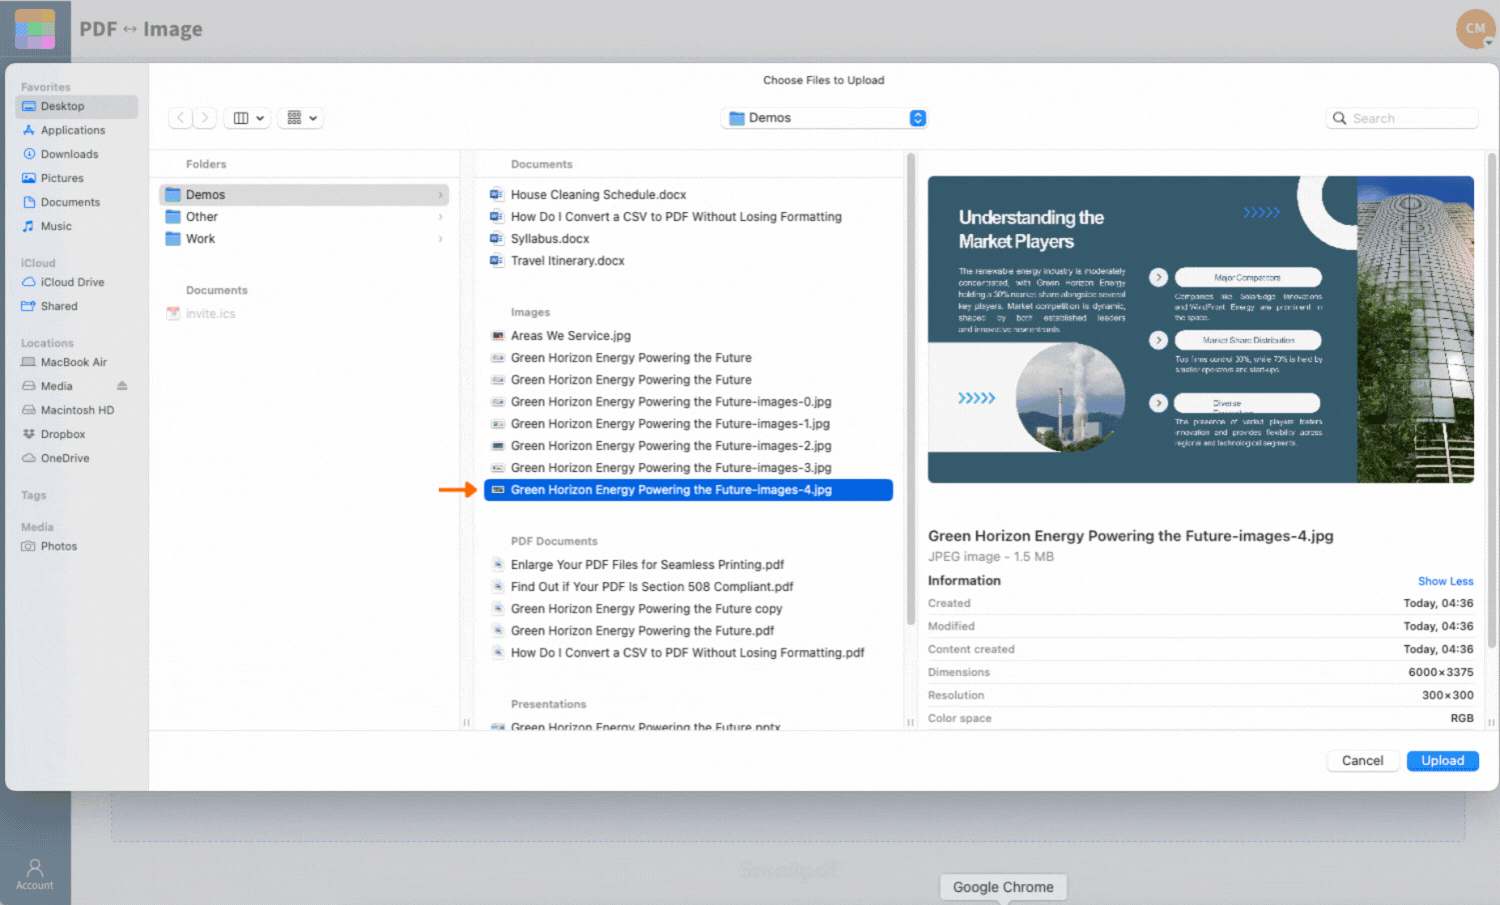
Task: Expand the Work folder chevron
Action: click(440, 239)
